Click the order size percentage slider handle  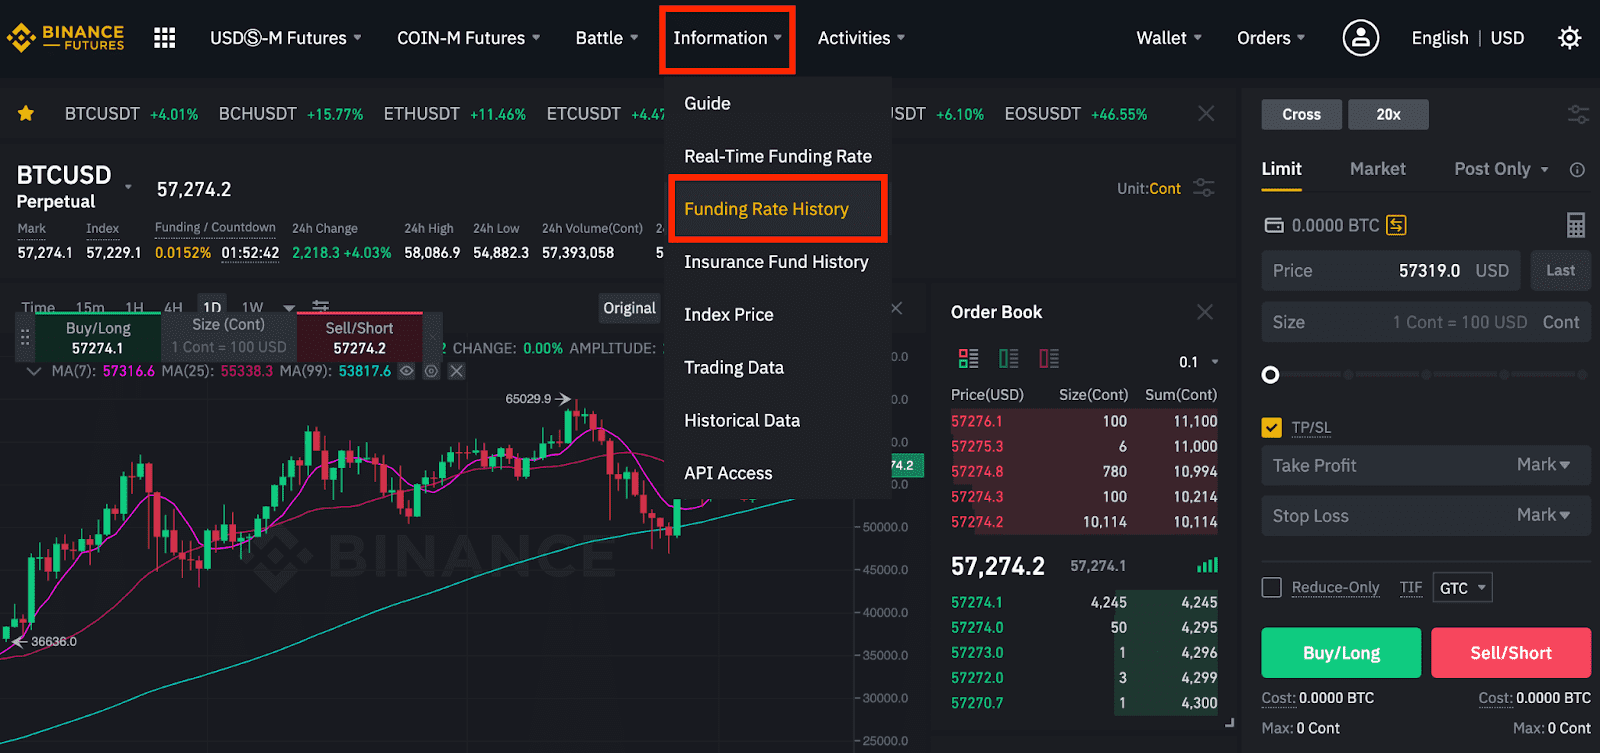1270,375
